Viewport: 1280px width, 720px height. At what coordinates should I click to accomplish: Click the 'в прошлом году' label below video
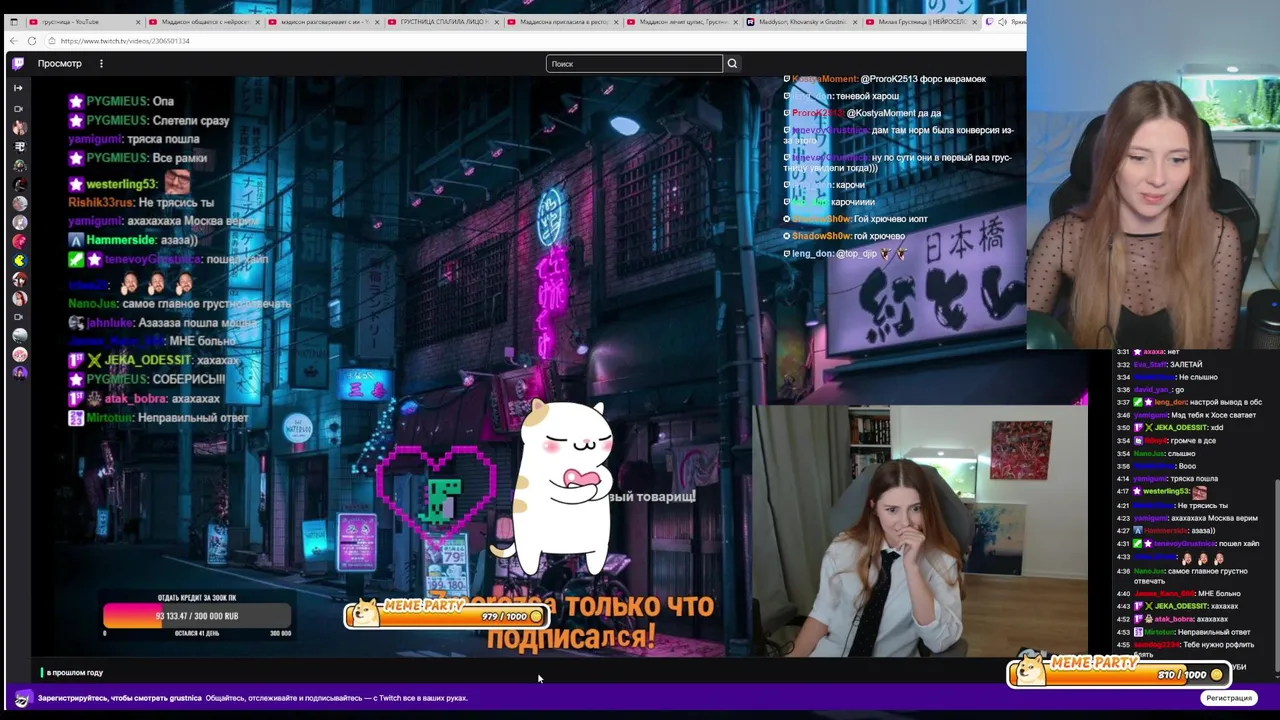point(74,672)
